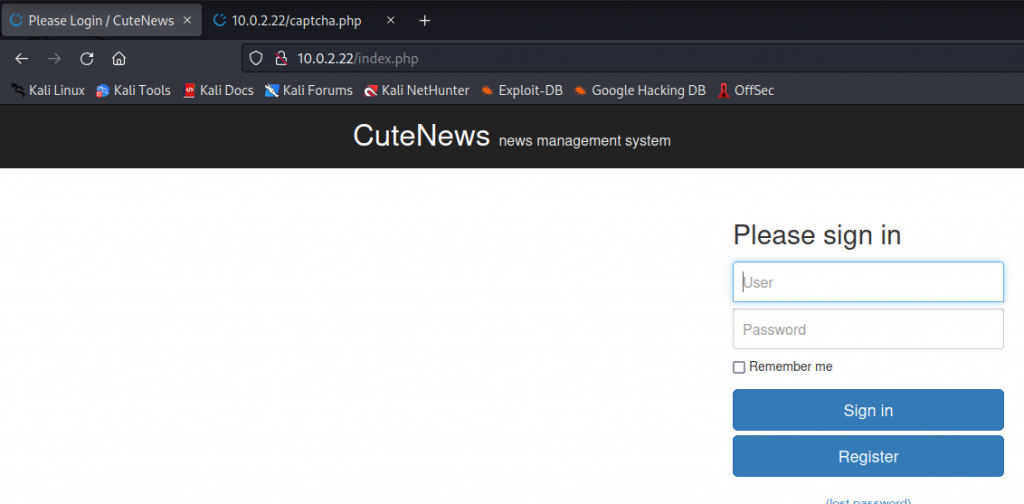1024x504 pixels.
Task: Click the browser back arrow button
Action: pos(21,58)
